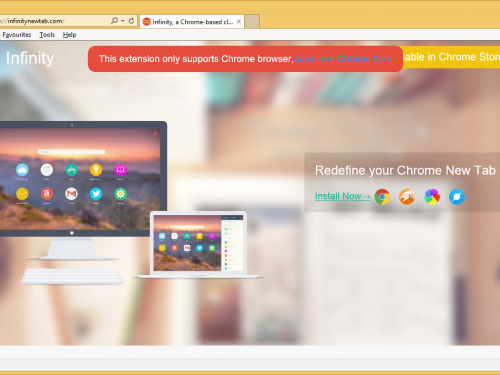500x375 pixels.
Task: Click the green settings gear on monitor
Action: (120, 194)
